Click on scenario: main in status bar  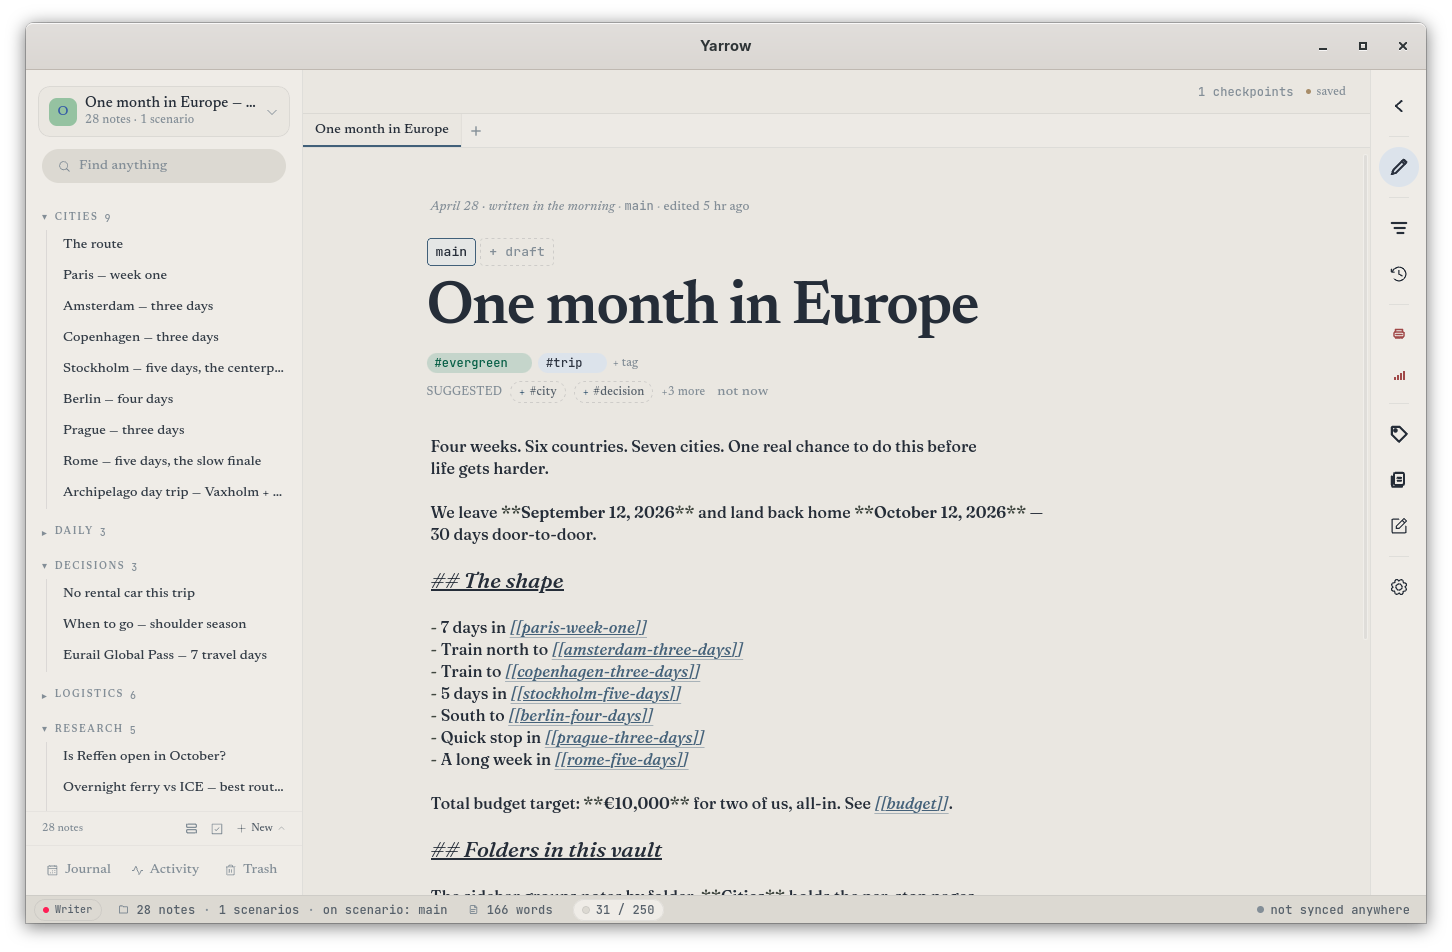tap(385, 910)
